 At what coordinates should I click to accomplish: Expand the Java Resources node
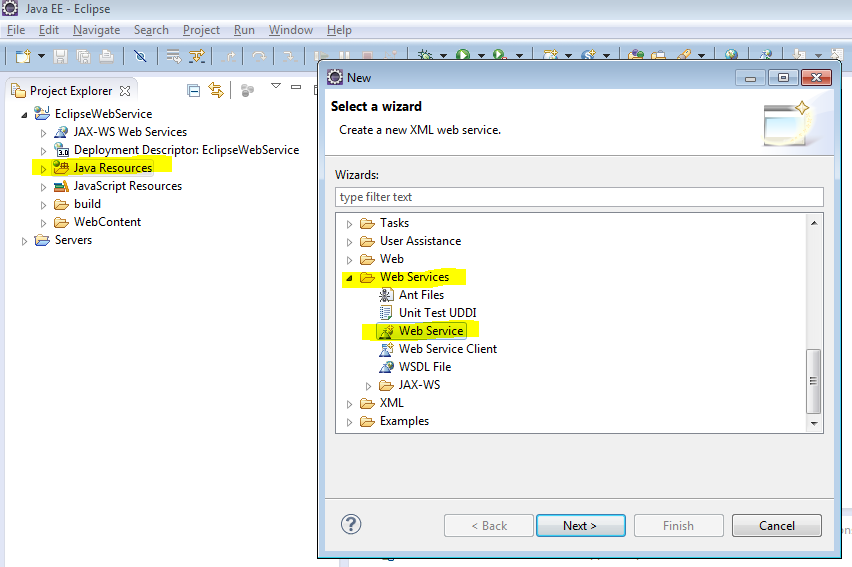click(x=43, y=169)
